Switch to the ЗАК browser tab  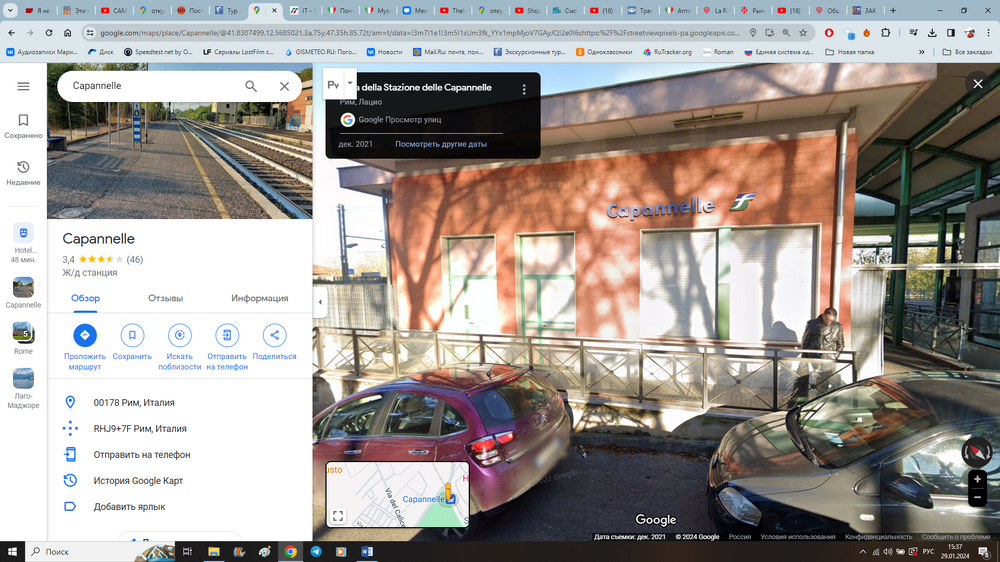pos(864,10)
